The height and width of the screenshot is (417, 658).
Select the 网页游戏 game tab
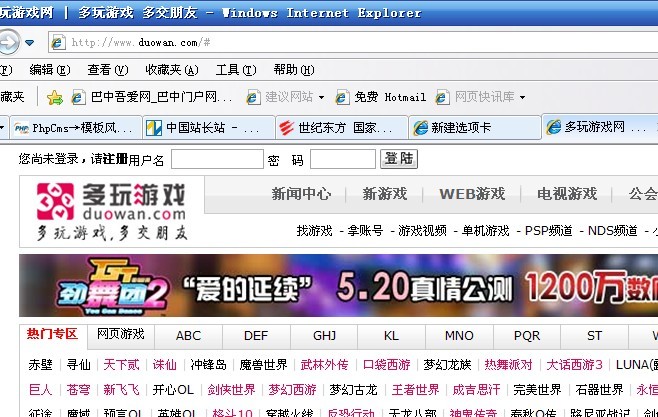pos(120,334)
